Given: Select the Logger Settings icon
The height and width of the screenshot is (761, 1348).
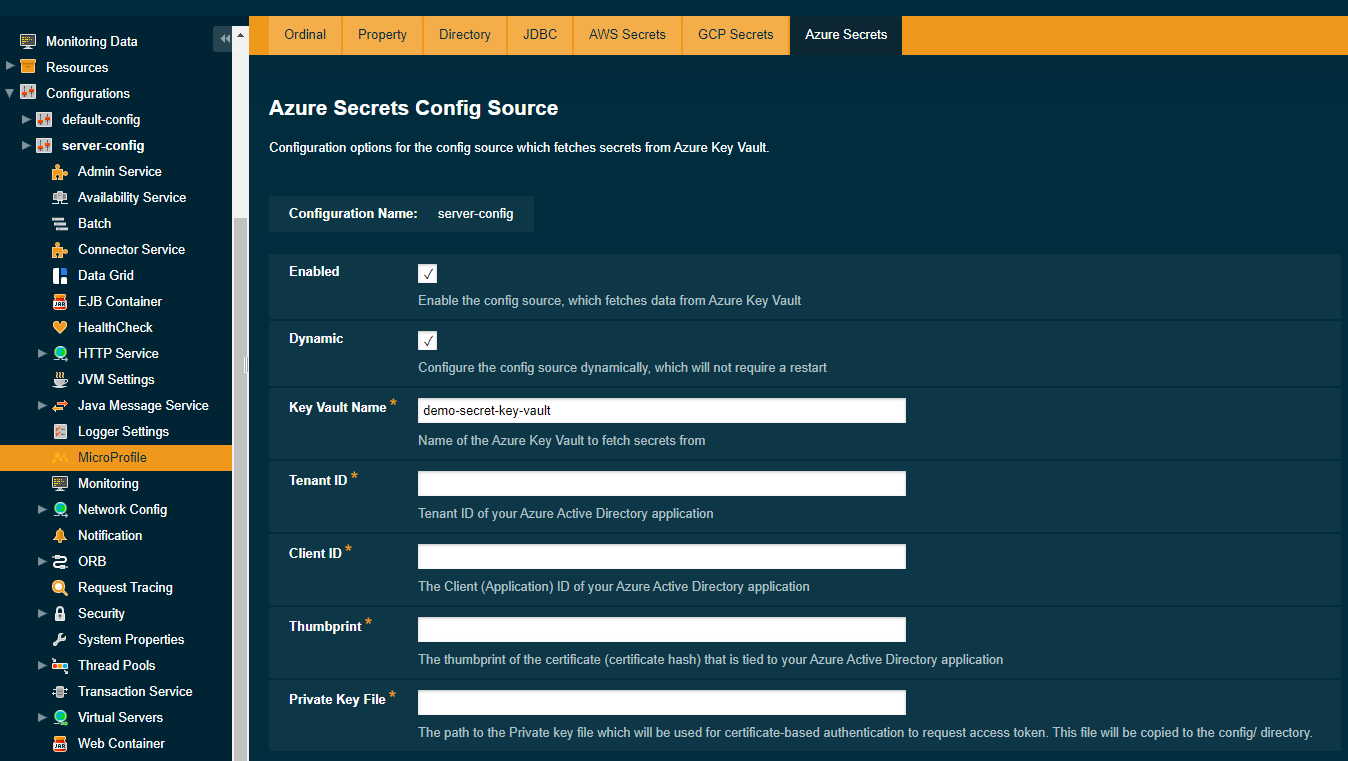Looking at the screenshot, I should coord(60,431).
